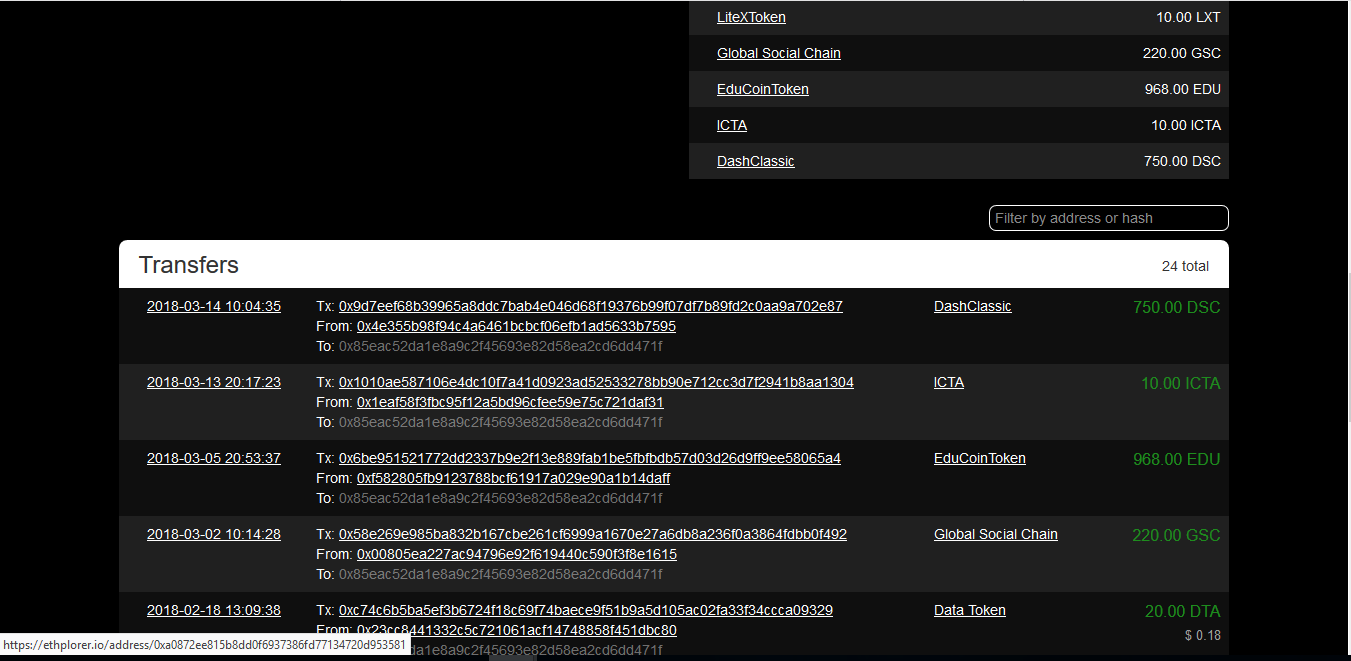Open ICTA in balances list
Screen dimensions: 1351x661
pos(732,125)
